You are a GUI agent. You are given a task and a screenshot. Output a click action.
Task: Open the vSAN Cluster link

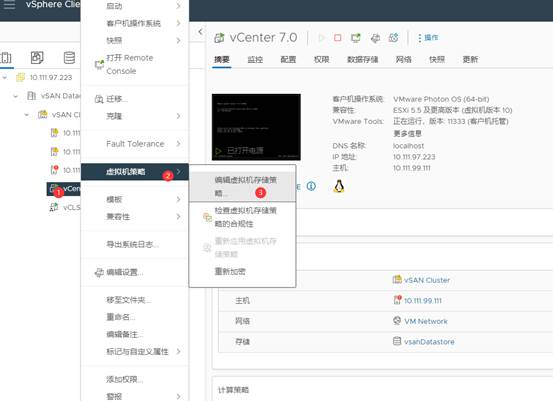click(427, 280)
